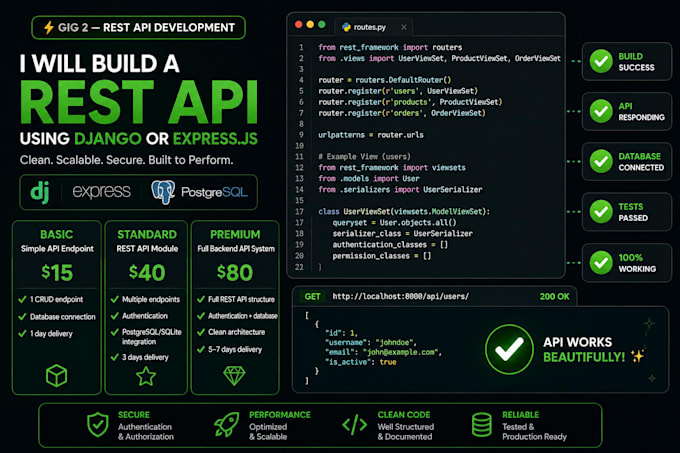680x453 pixels.
Task: Click the 'Well Structured & Documented' text
Action: coord(405,432)
